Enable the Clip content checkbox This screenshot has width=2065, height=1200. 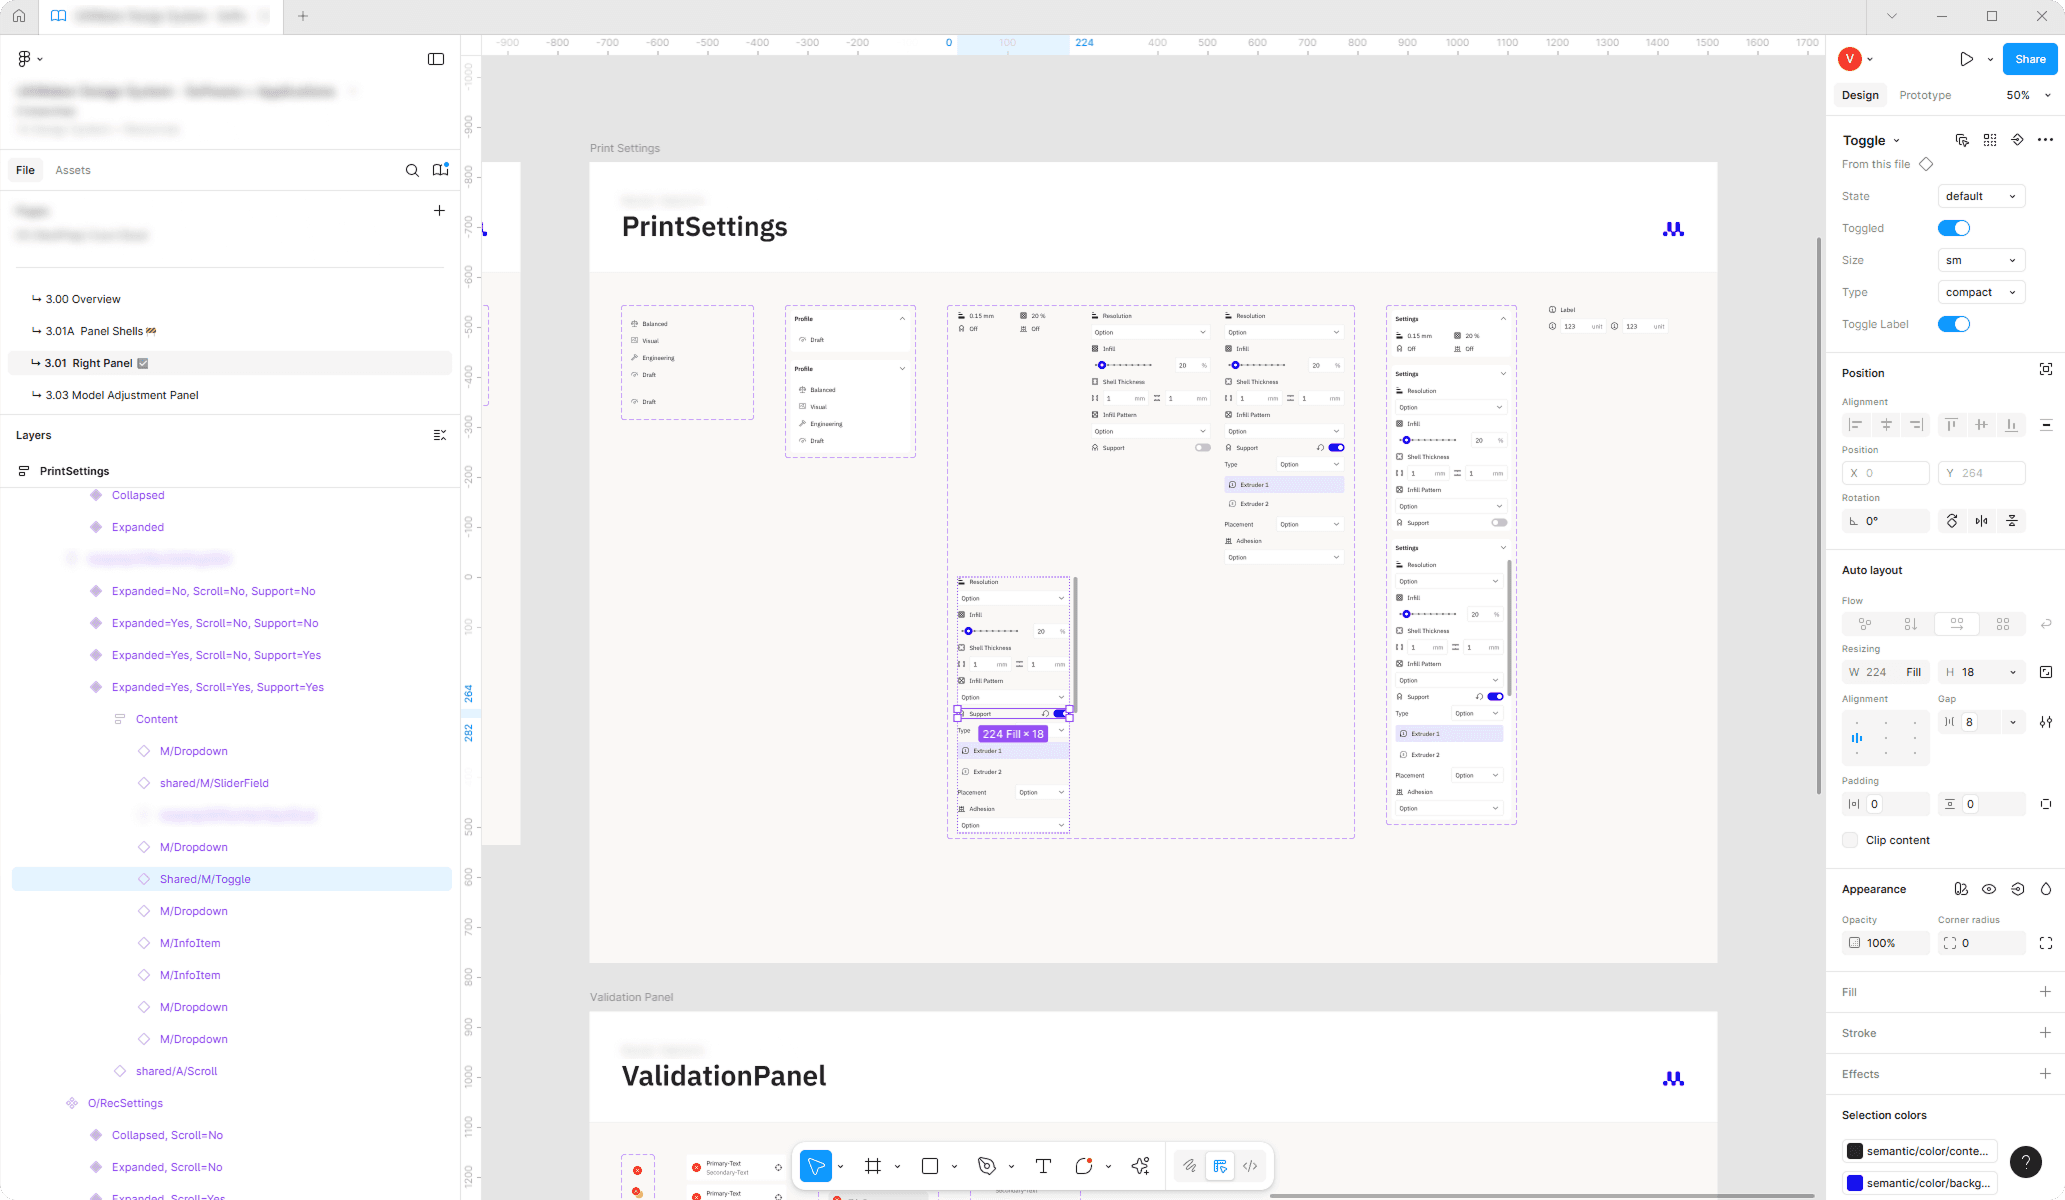tap(1851, 840)
